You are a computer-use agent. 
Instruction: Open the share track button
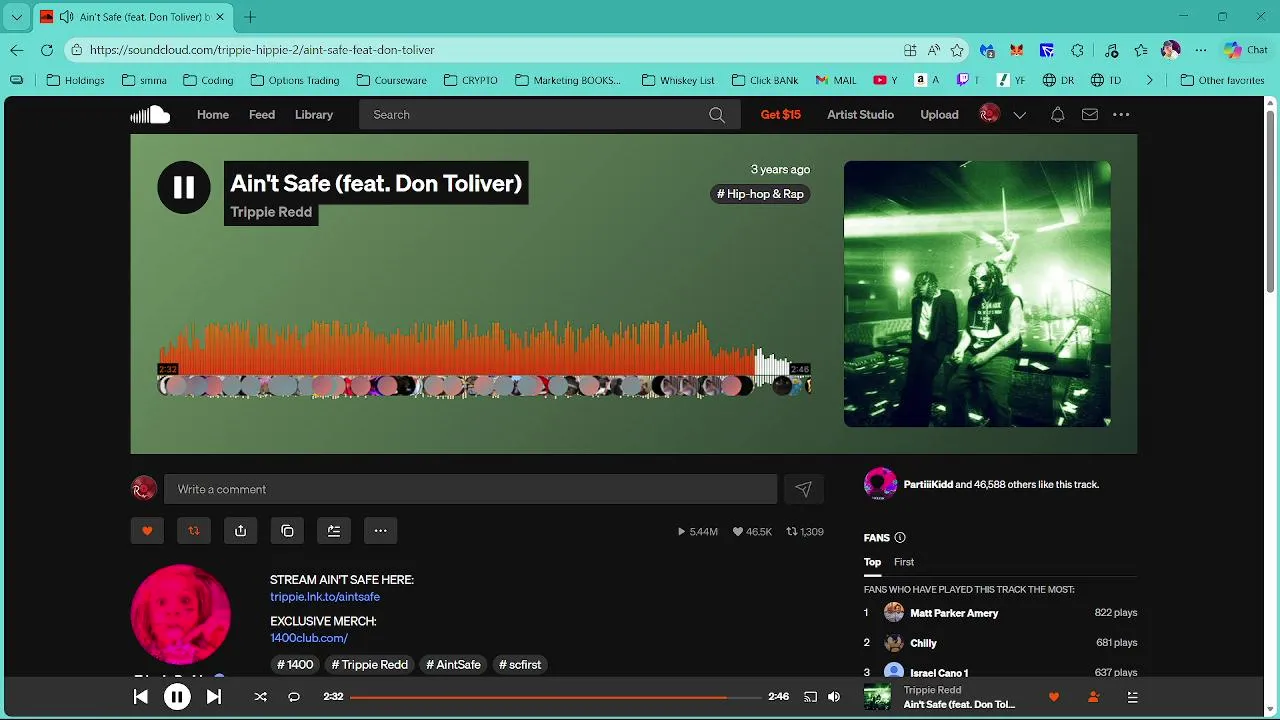(241, 531)
